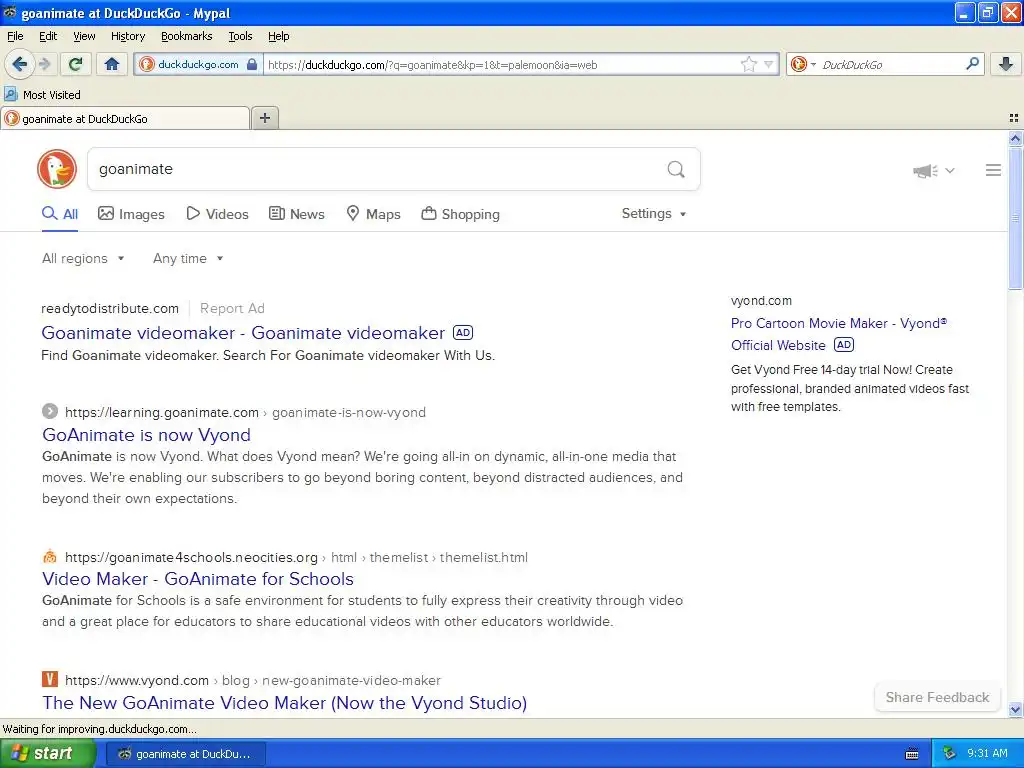Click the forward navigation arrow

44,64
